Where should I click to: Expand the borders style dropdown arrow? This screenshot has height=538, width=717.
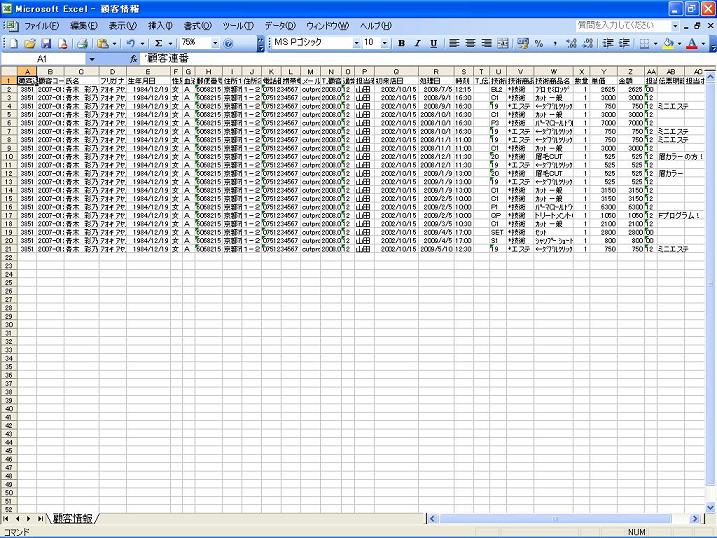(x=655, y=44)
